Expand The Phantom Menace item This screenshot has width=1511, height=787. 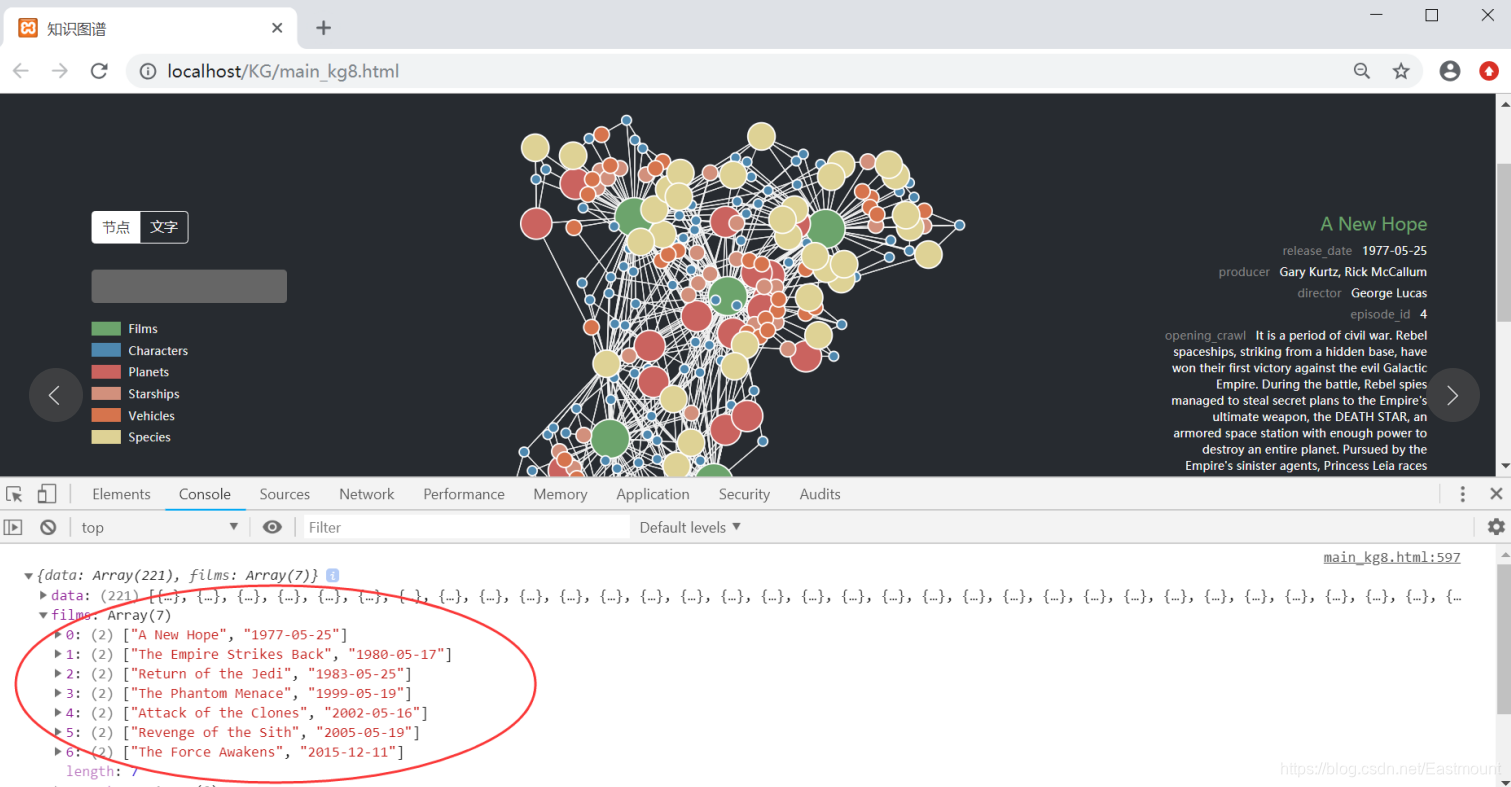coord(58,693)
